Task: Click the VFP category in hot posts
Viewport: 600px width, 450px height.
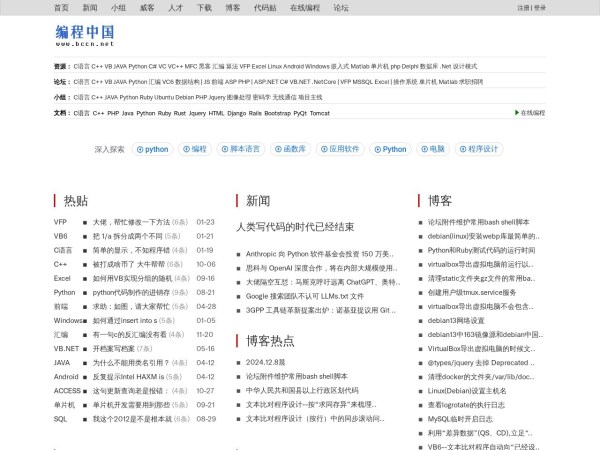Action: [x=60, y=222]
